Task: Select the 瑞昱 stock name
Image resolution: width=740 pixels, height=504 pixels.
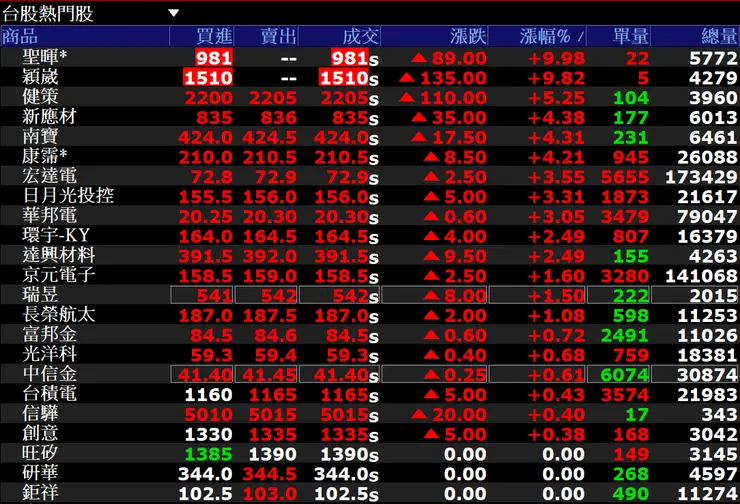Action: coord(40,295)
